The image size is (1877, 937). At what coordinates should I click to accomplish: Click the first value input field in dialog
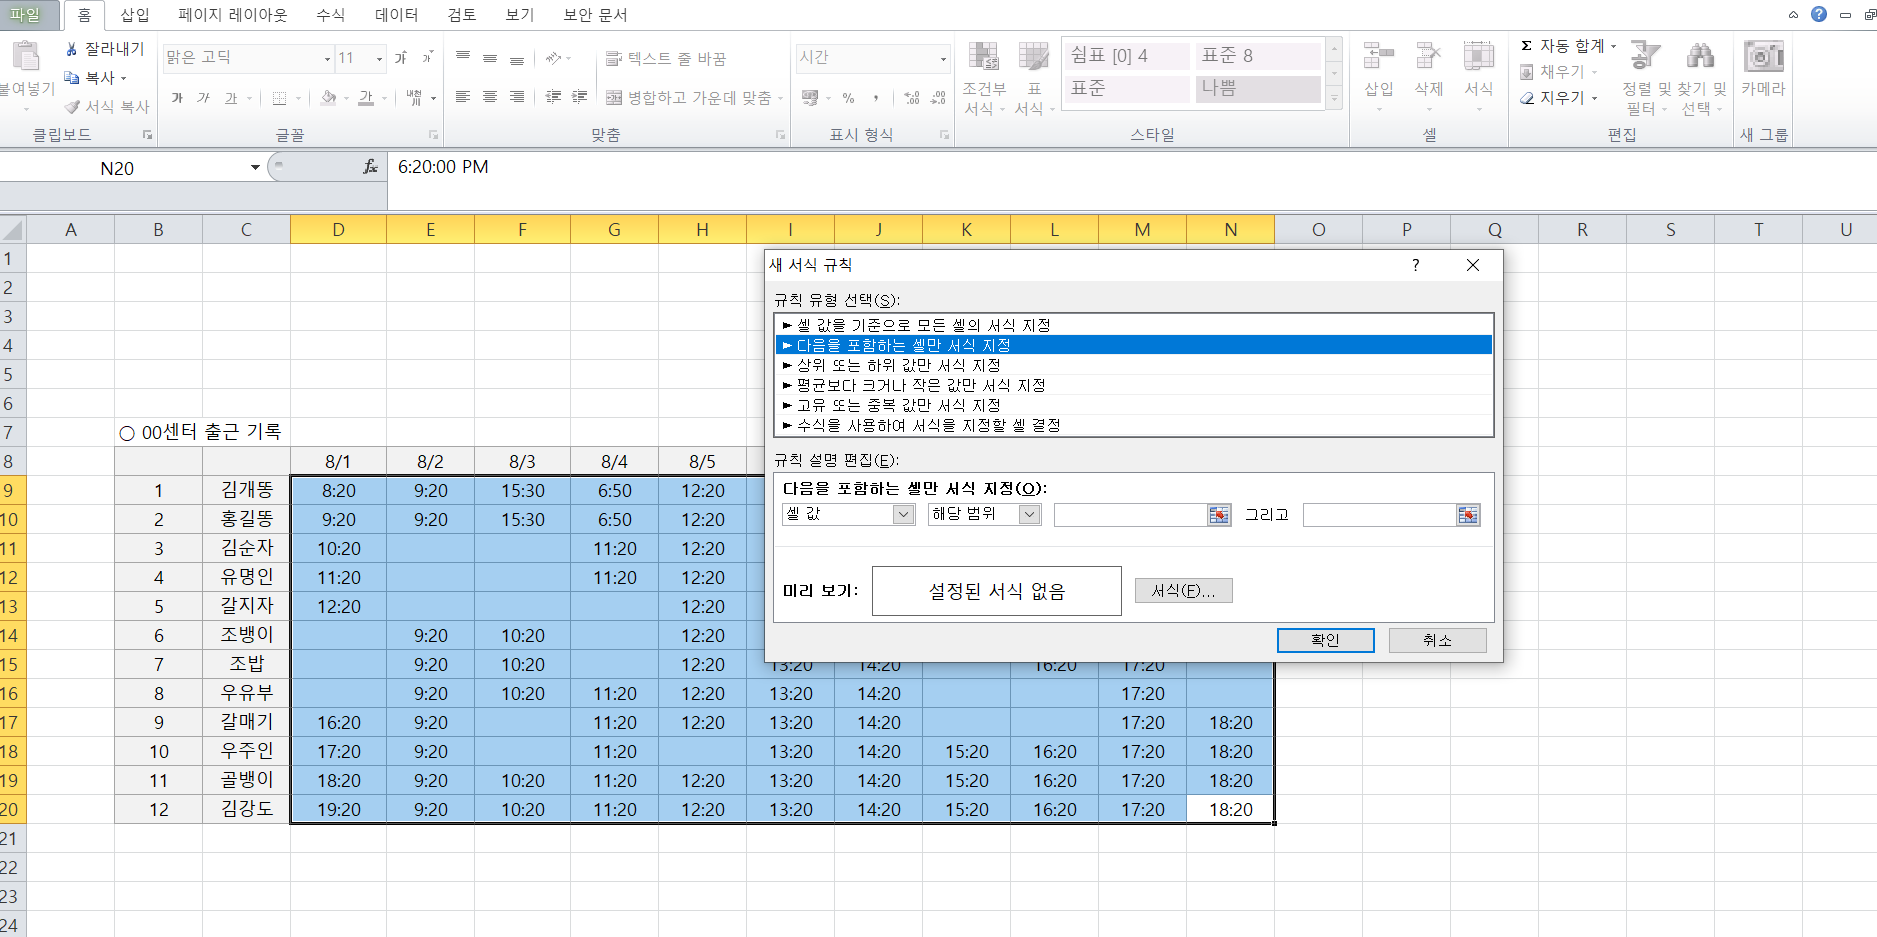coord(1130,514)
